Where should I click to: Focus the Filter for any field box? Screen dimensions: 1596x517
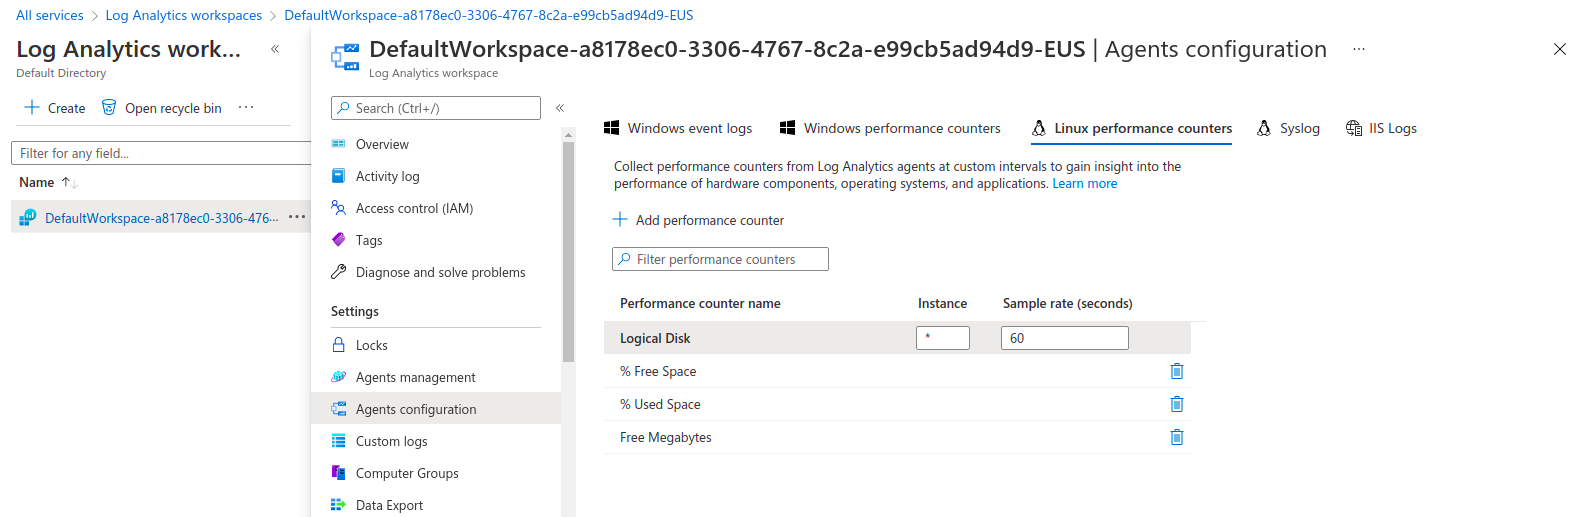pos(161,153)
